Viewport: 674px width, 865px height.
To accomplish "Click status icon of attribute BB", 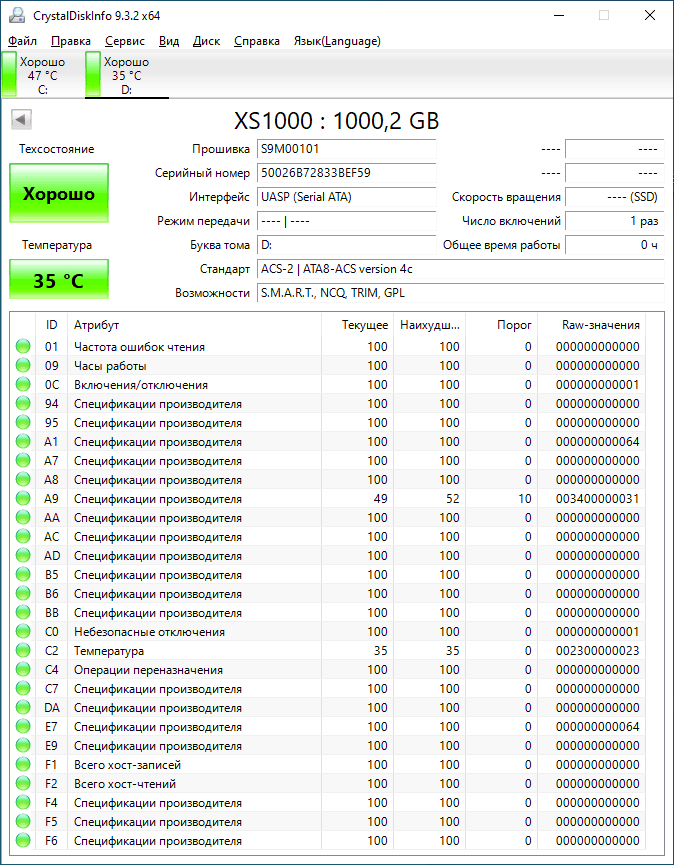I will click(x=23, y=613).
